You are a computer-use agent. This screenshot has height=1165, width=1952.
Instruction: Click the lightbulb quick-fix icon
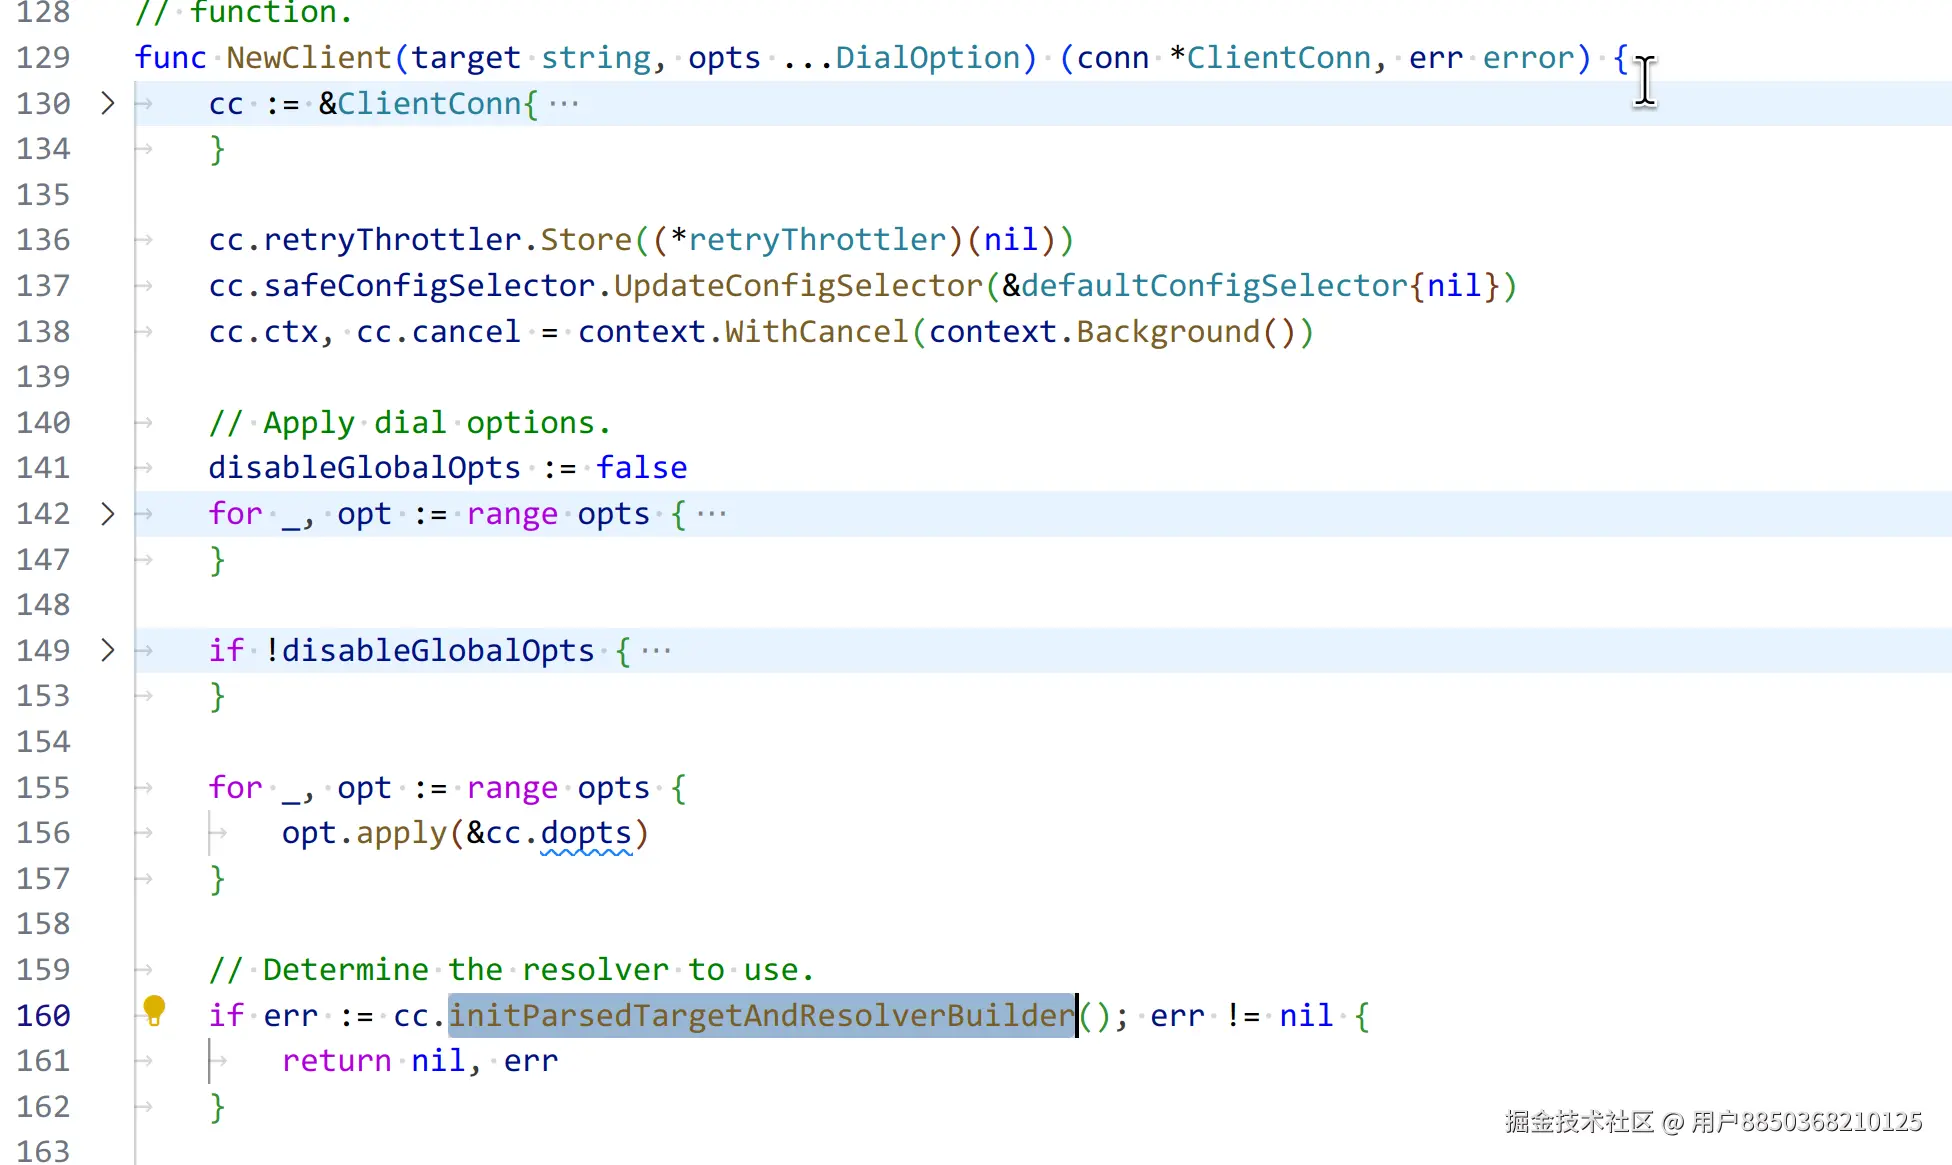click(x=154, y=1010)
